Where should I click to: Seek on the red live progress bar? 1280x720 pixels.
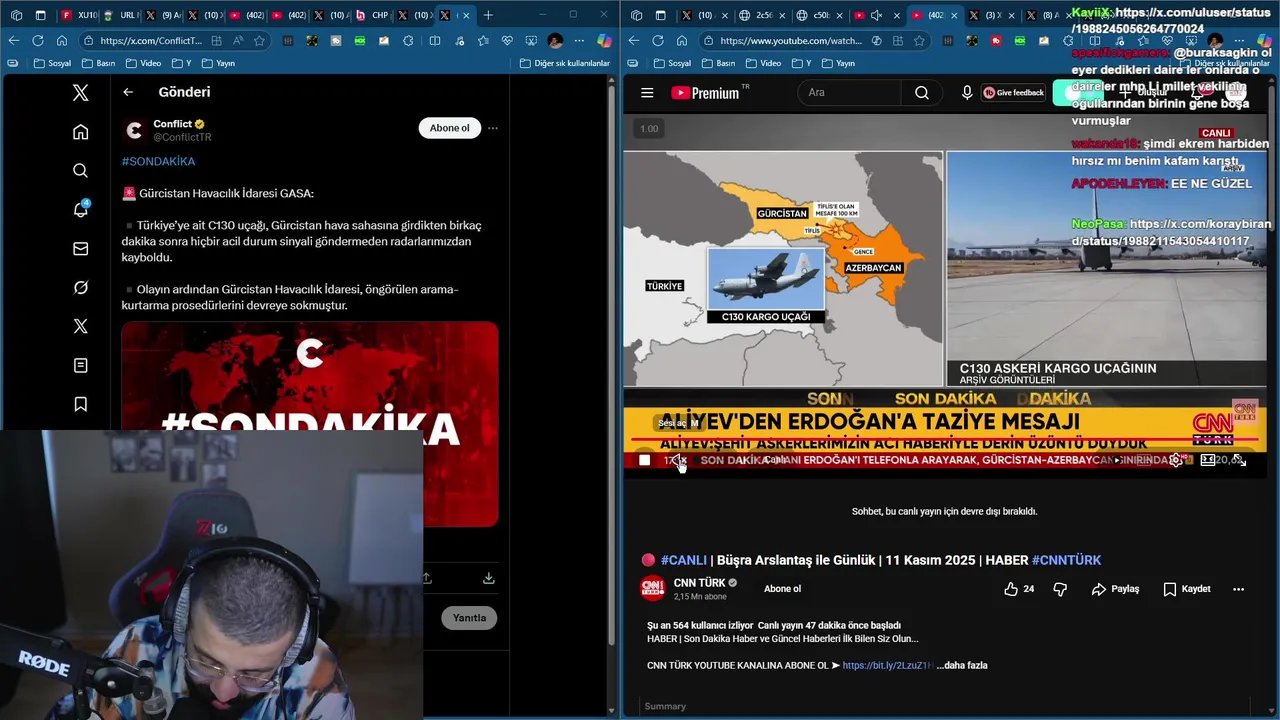pos(944,439)
